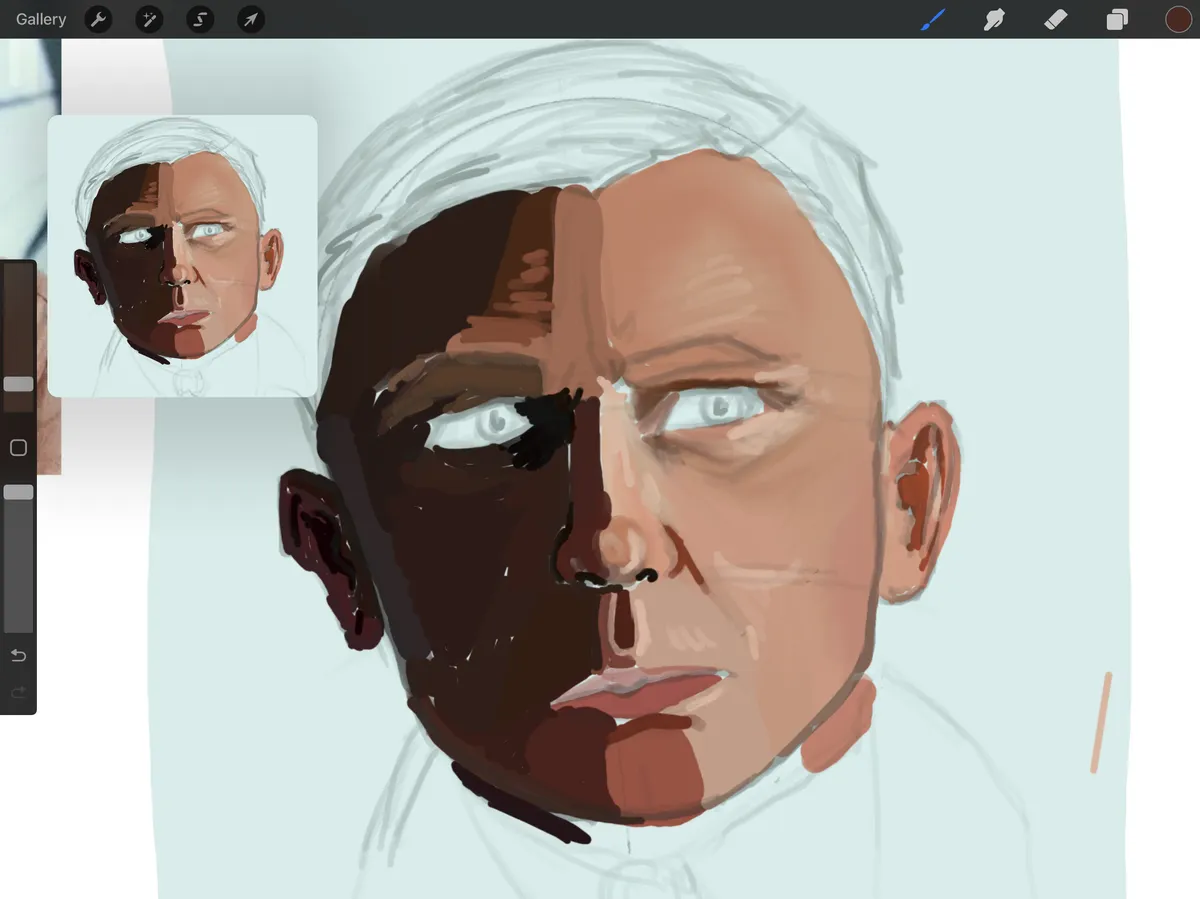Activate the Selection tool
The width and height of the screenshot is (1200, 899).
coord(200,19)
